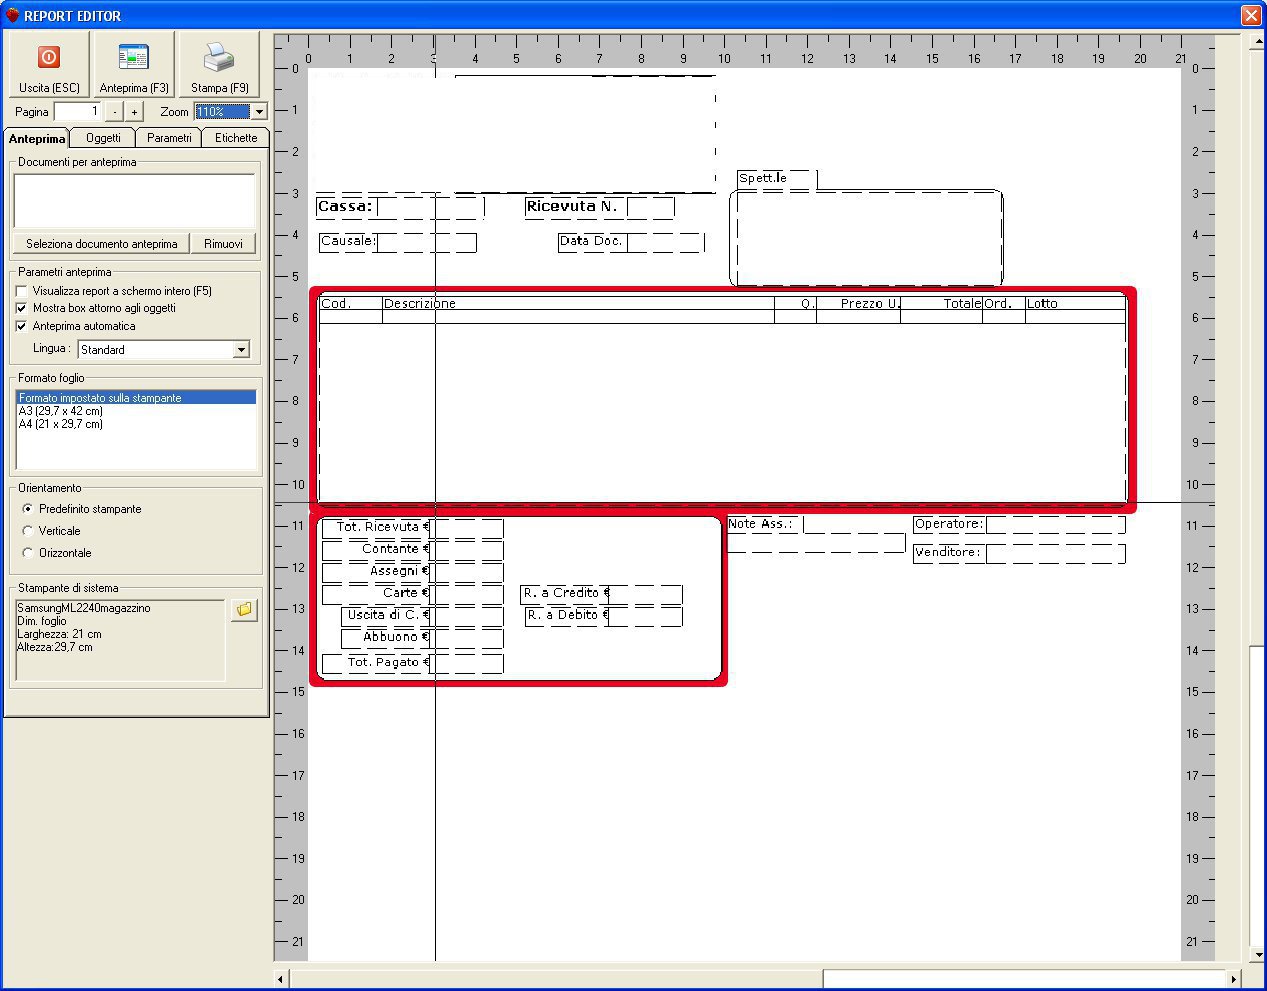This screenshot has width=1267, height=991.
Task: Click the Cod. column header
Action: click(350, 304)
